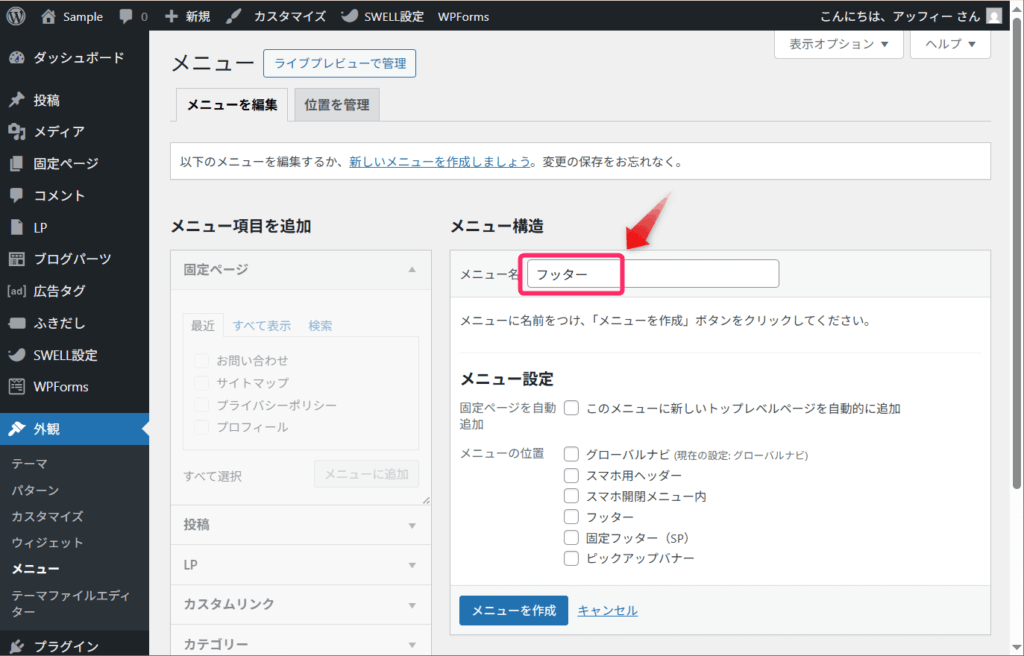Open カスタマイズ submenu item in sidebar
This screenshot has width=1024, height=656.
[x=47, y=516]
